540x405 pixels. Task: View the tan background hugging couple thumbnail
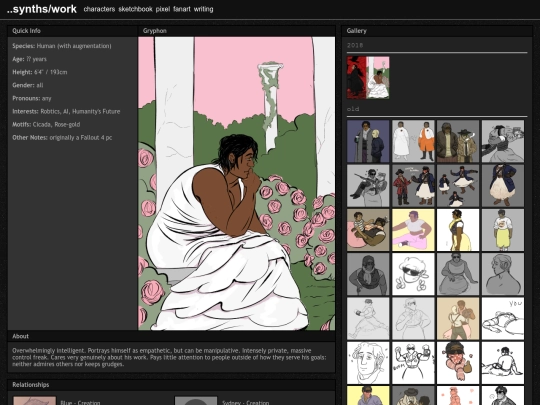458,319
